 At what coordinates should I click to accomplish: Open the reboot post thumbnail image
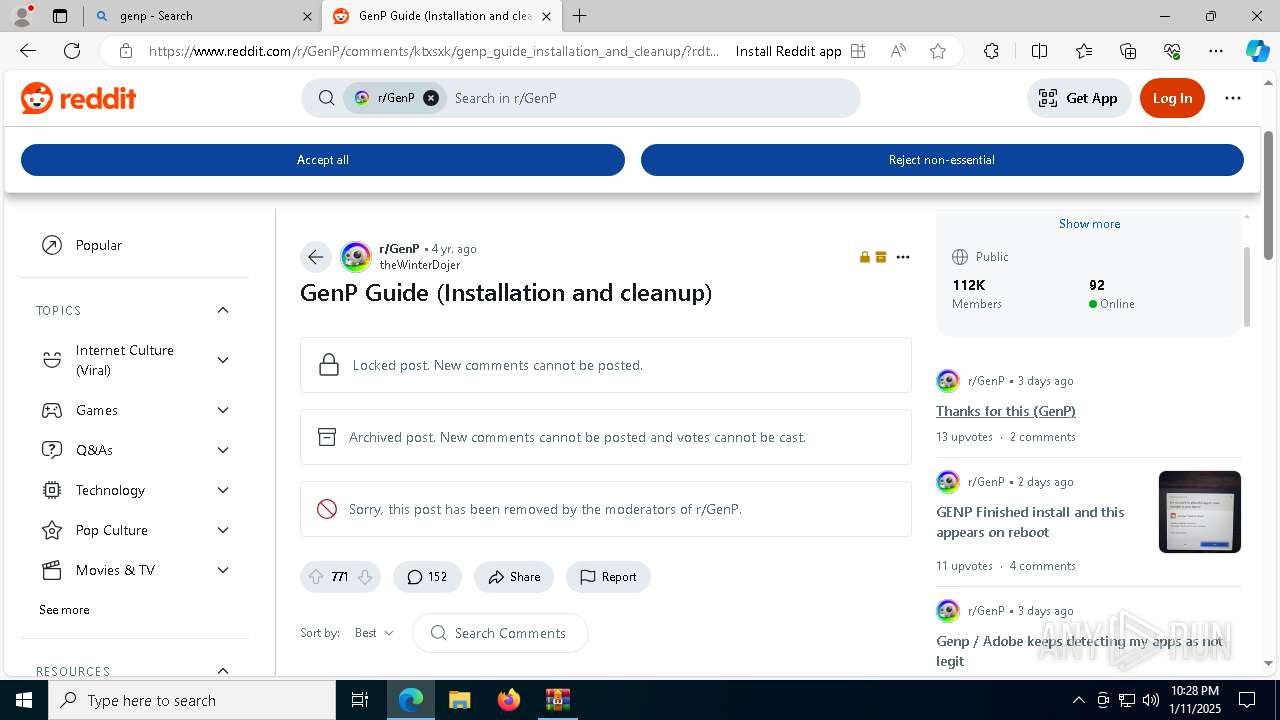click(1200, 512)
